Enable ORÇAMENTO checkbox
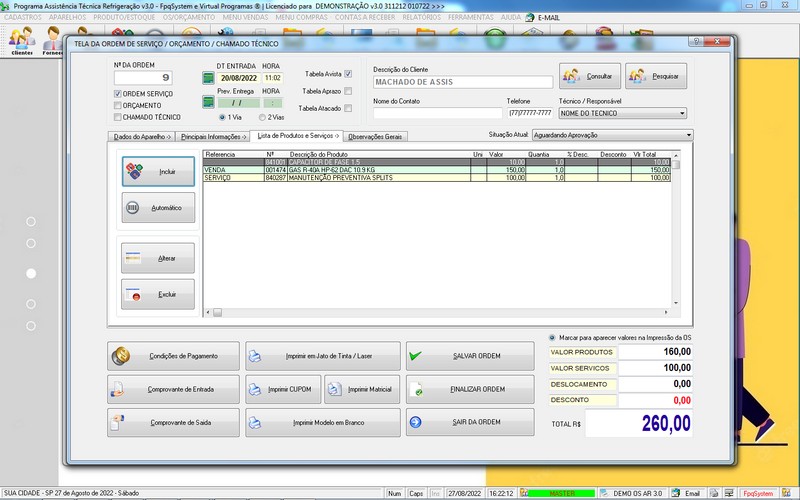The height and width of the screenshot is (500, 800). pos(118,106)
